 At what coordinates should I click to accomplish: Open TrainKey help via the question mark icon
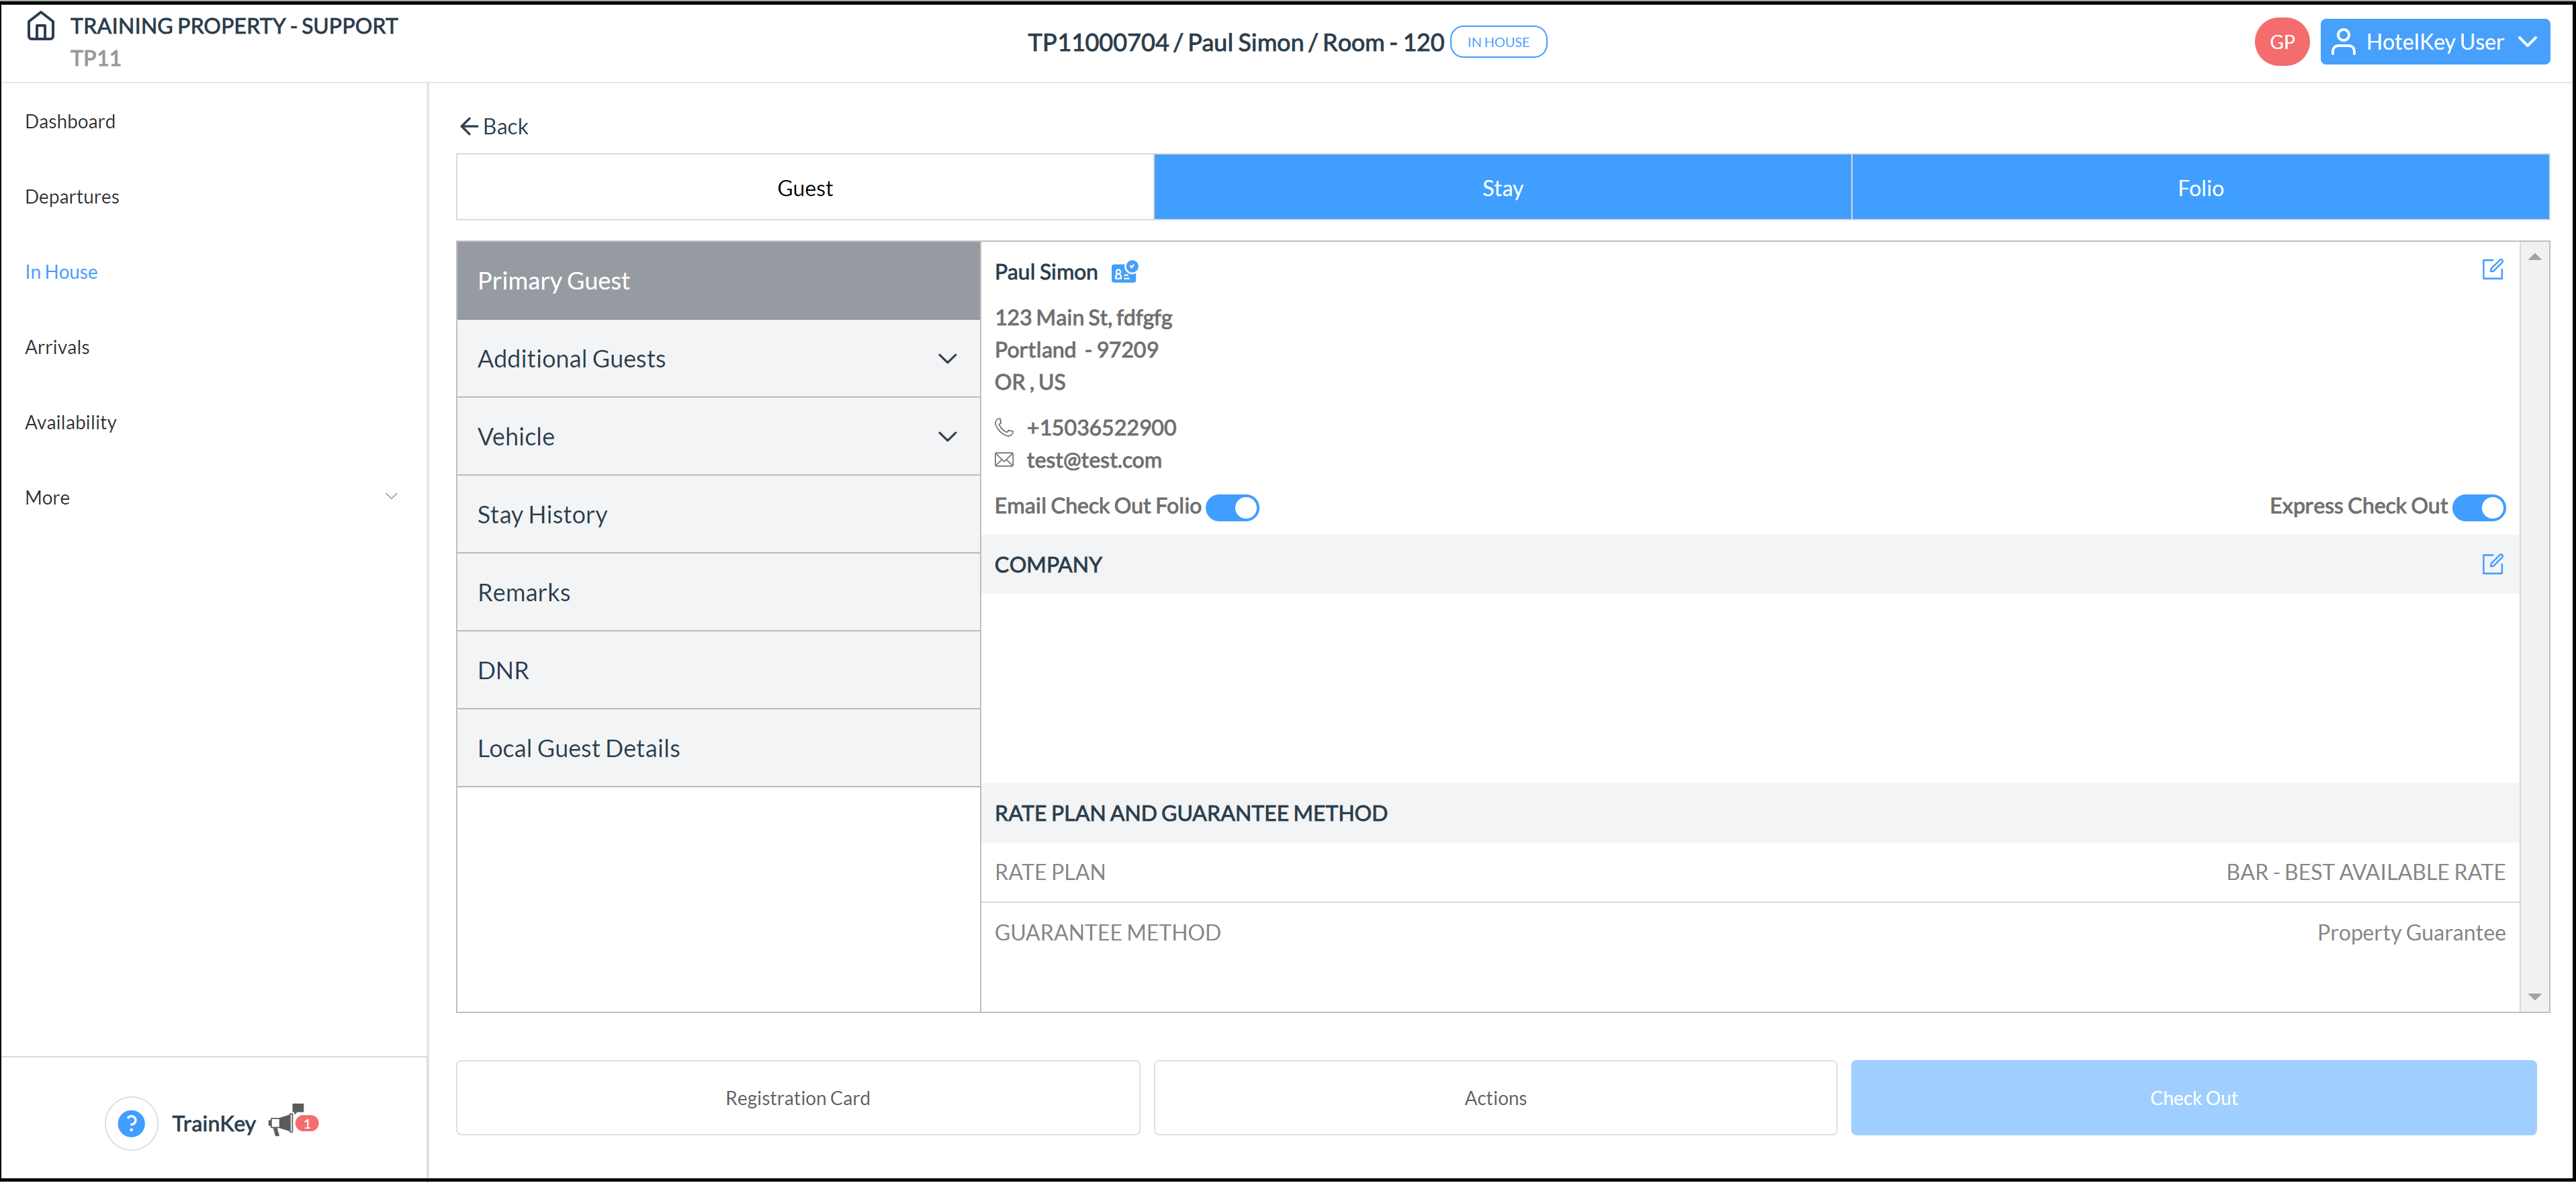[131, 1122]
